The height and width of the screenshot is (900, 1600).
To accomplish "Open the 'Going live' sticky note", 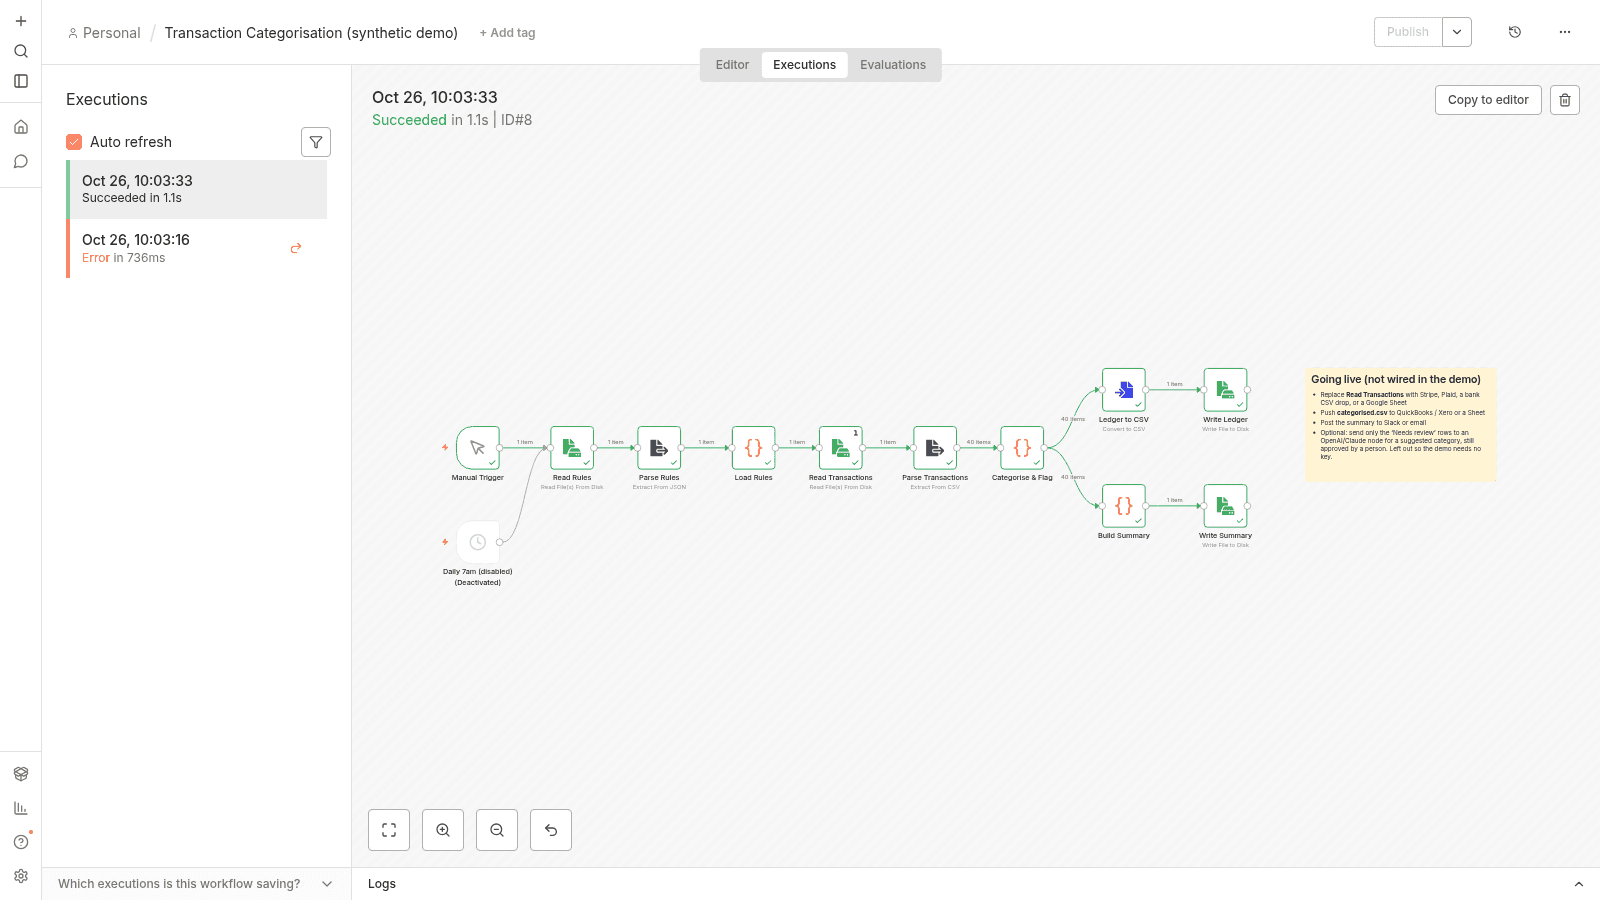I will pos(1401,425).
